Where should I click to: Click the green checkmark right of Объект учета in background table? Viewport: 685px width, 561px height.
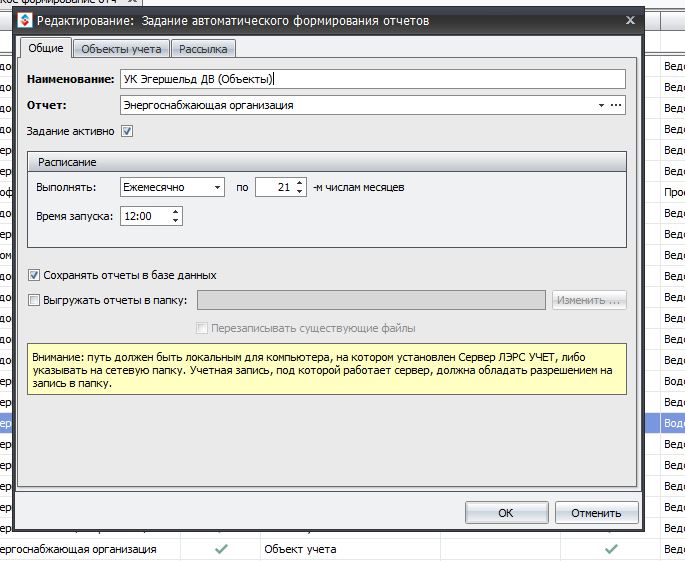click(611, 549)
